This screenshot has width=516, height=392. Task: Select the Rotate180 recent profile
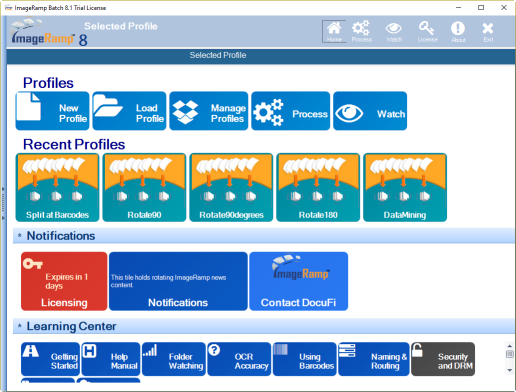(x=318, y=187)
